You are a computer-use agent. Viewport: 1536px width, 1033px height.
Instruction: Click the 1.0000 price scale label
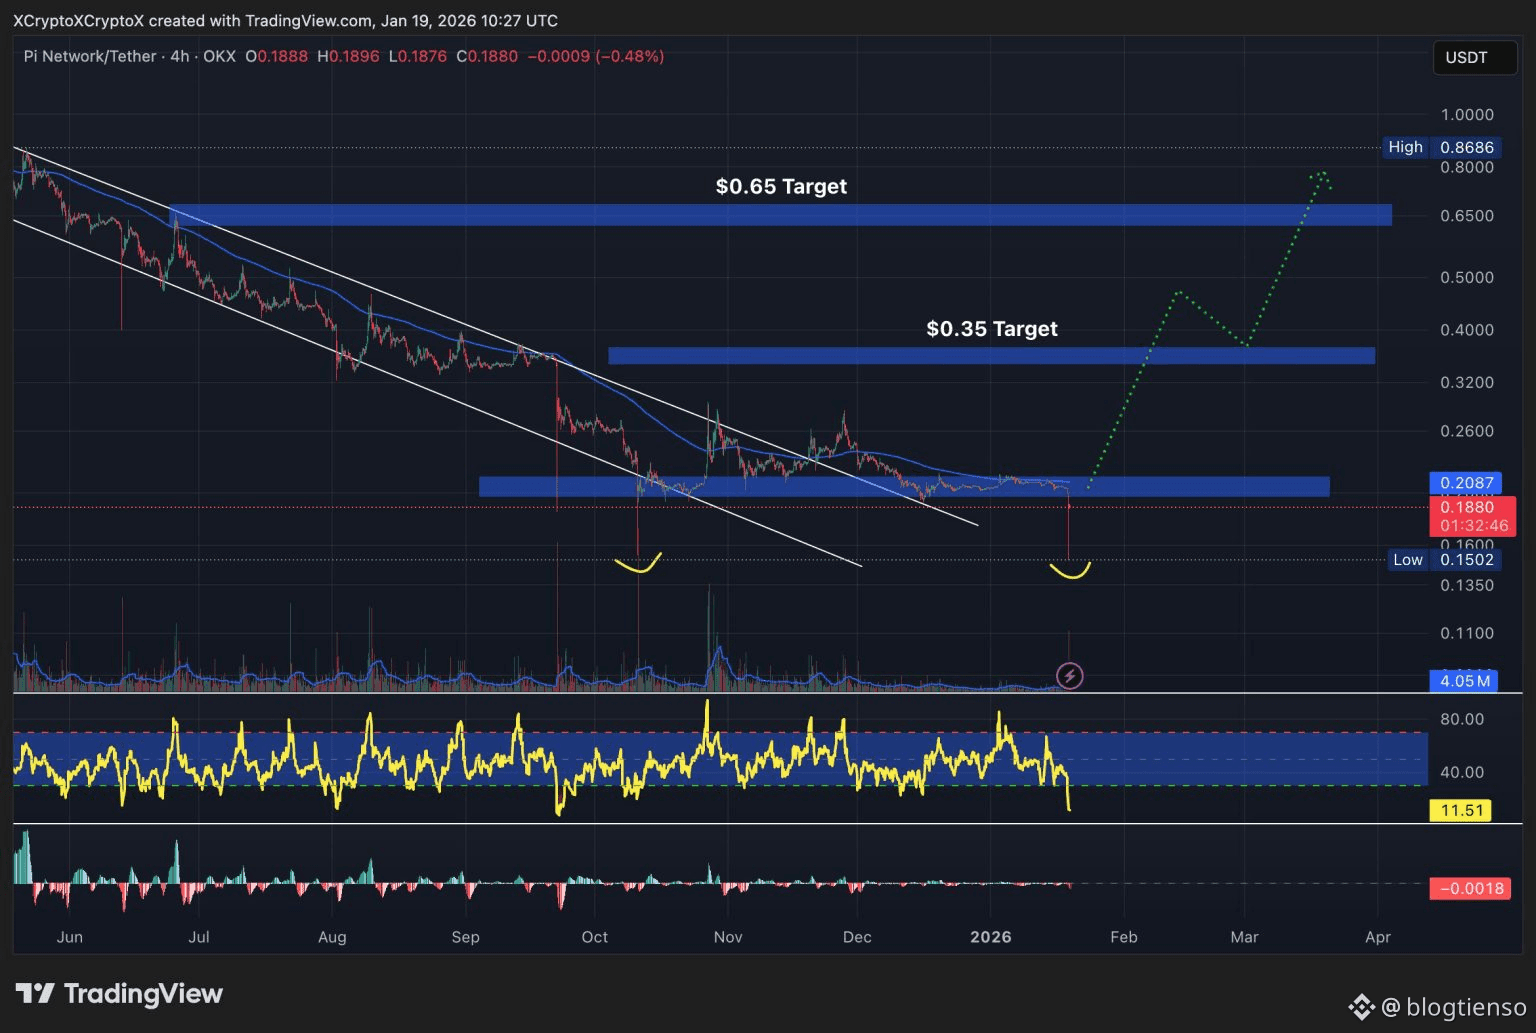click(x=1467, y=115)
